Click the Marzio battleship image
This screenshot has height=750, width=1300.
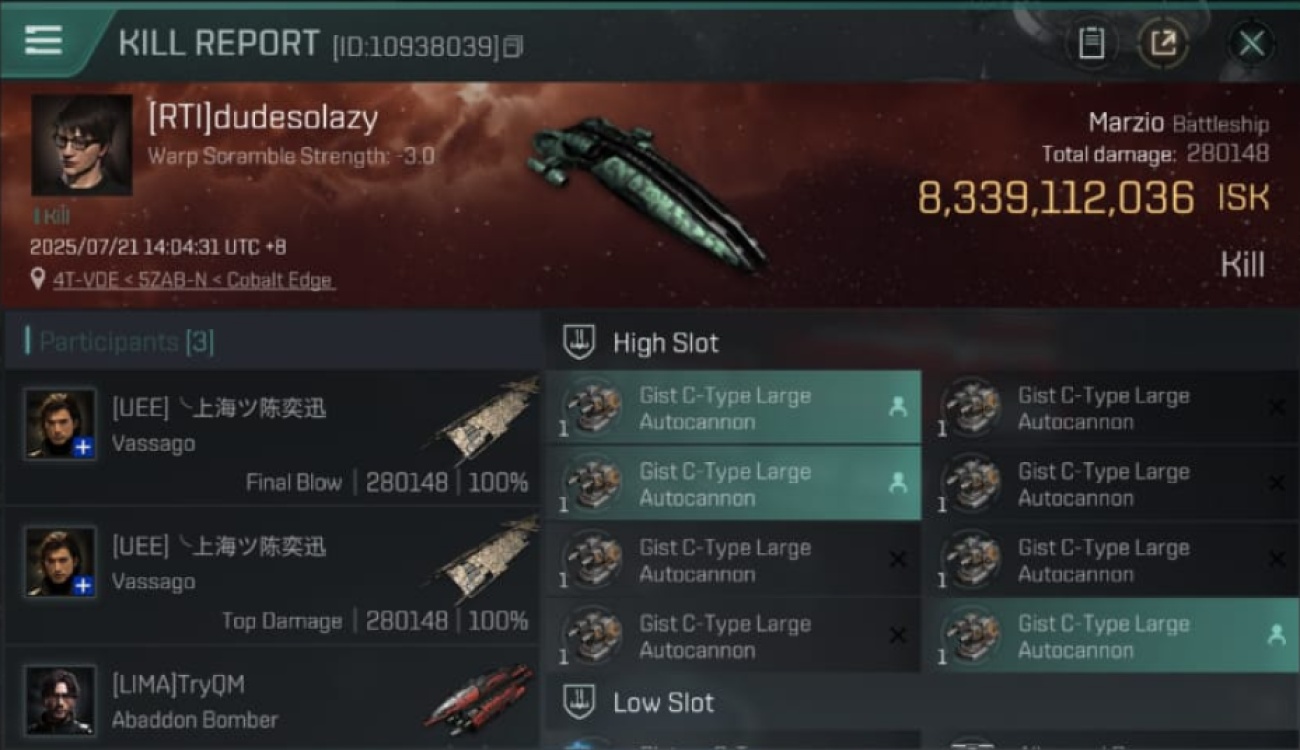click(646, 192)
